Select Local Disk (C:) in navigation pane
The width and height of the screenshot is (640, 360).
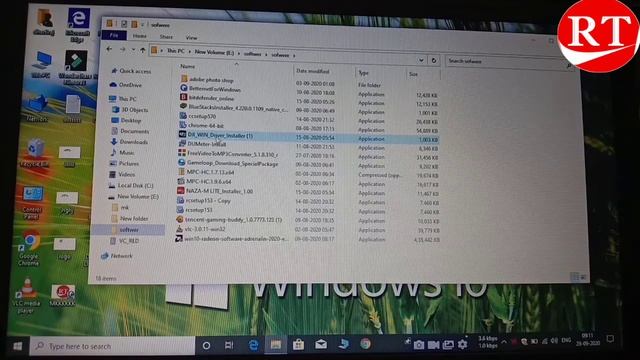pos(131,185)
